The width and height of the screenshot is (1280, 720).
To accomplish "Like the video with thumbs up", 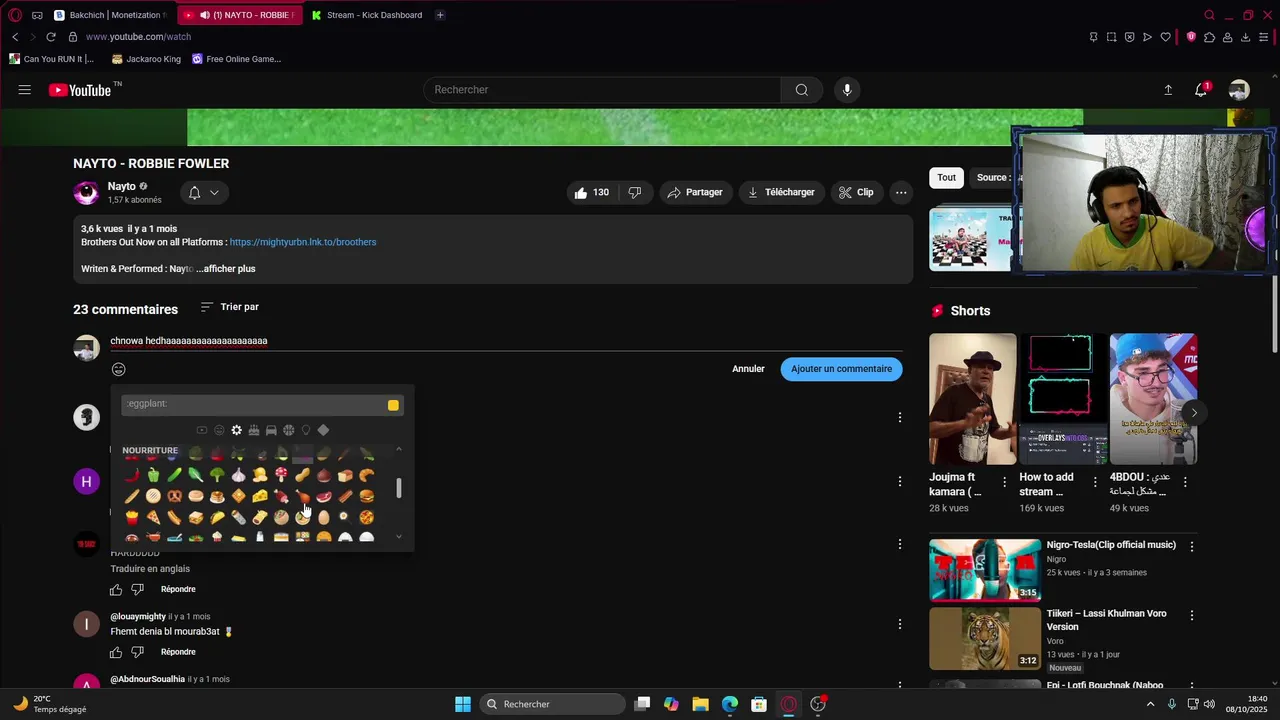I will 591,192.
